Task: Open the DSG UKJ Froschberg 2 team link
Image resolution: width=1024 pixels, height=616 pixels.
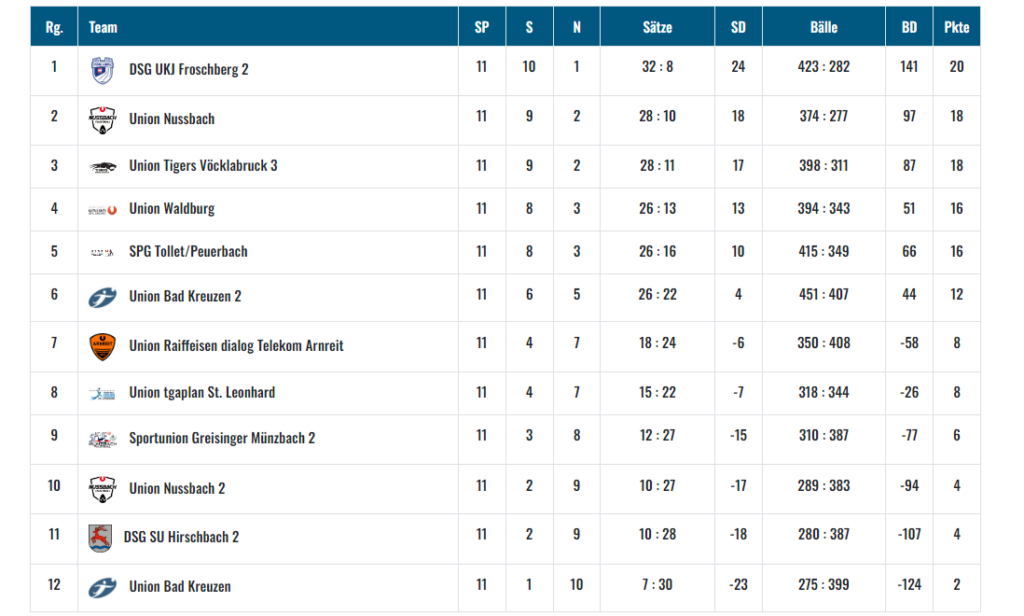Action: click(x=188, y=70)
